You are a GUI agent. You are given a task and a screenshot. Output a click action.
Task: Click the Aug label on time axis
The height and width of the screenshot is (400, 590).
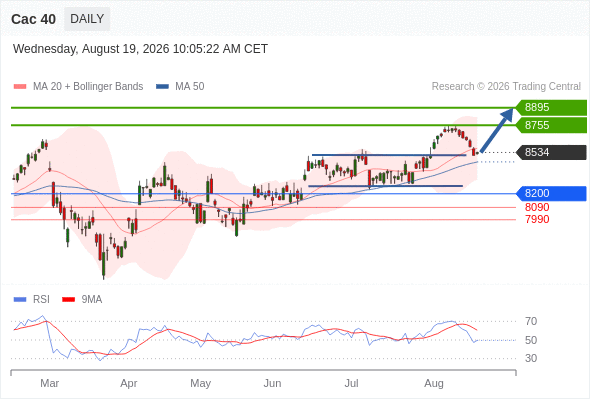434,383
